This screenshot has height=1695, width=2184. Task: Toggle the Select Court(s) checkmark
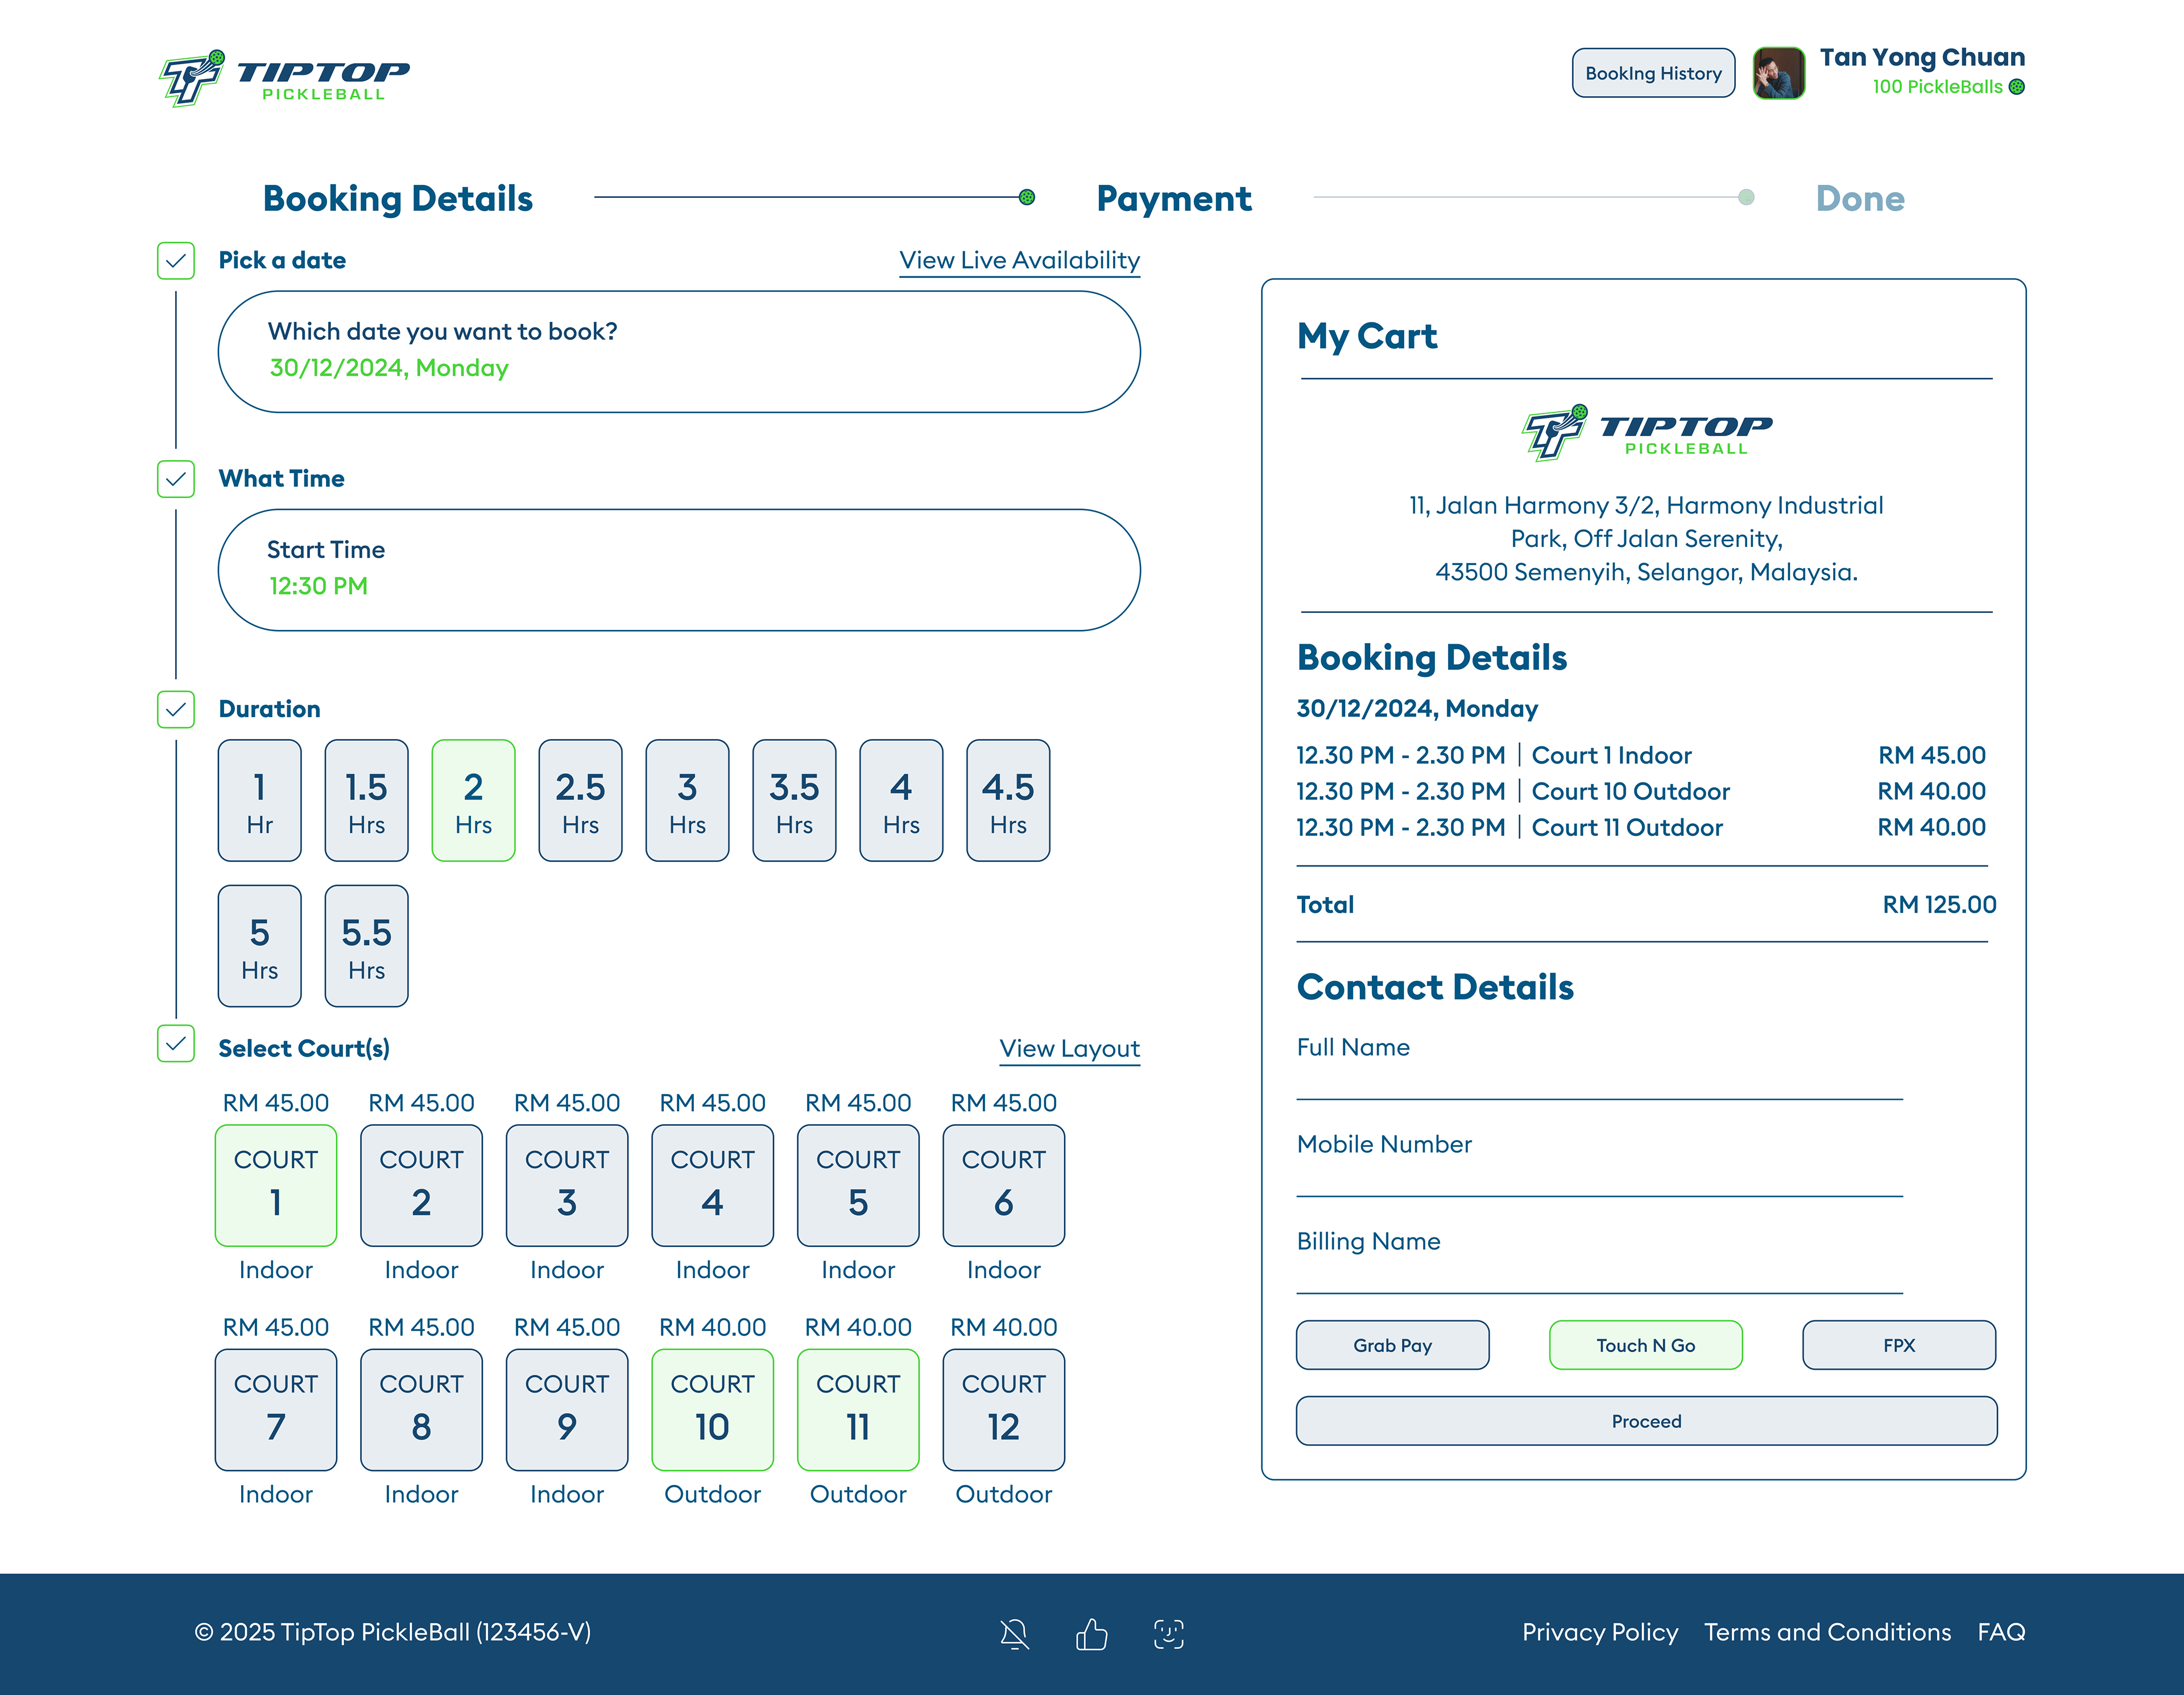click(x=176, y=1044)
